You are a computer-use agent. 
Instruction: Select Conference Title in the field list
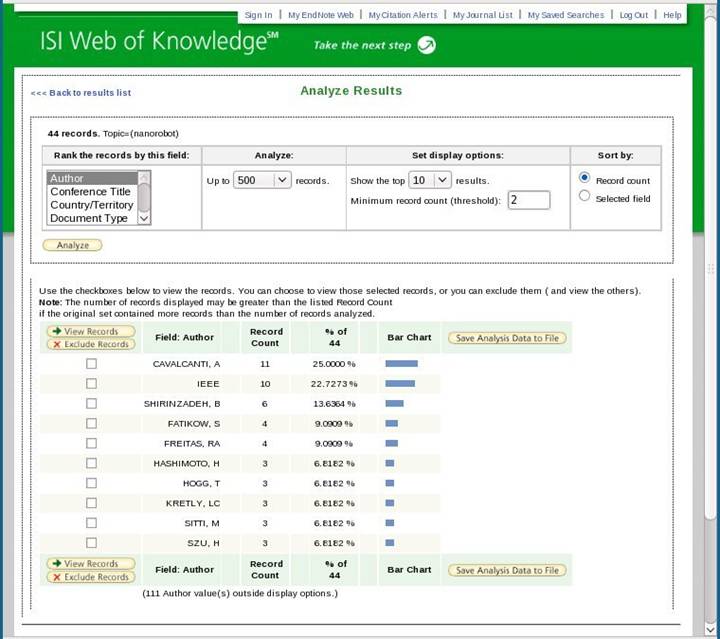[x=92, y=191]
